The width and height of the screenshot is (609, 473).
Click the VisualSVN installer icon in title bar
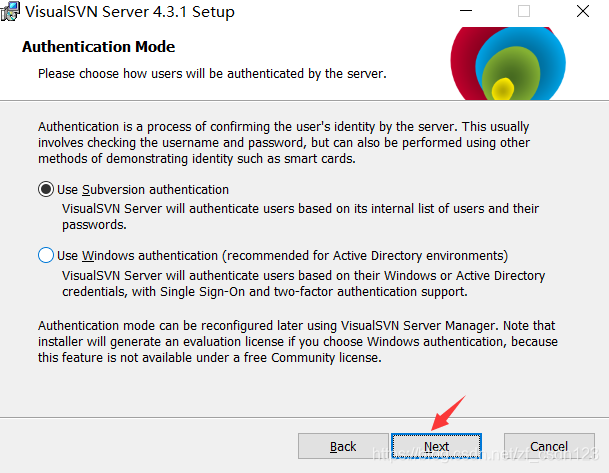click(9, 11)
